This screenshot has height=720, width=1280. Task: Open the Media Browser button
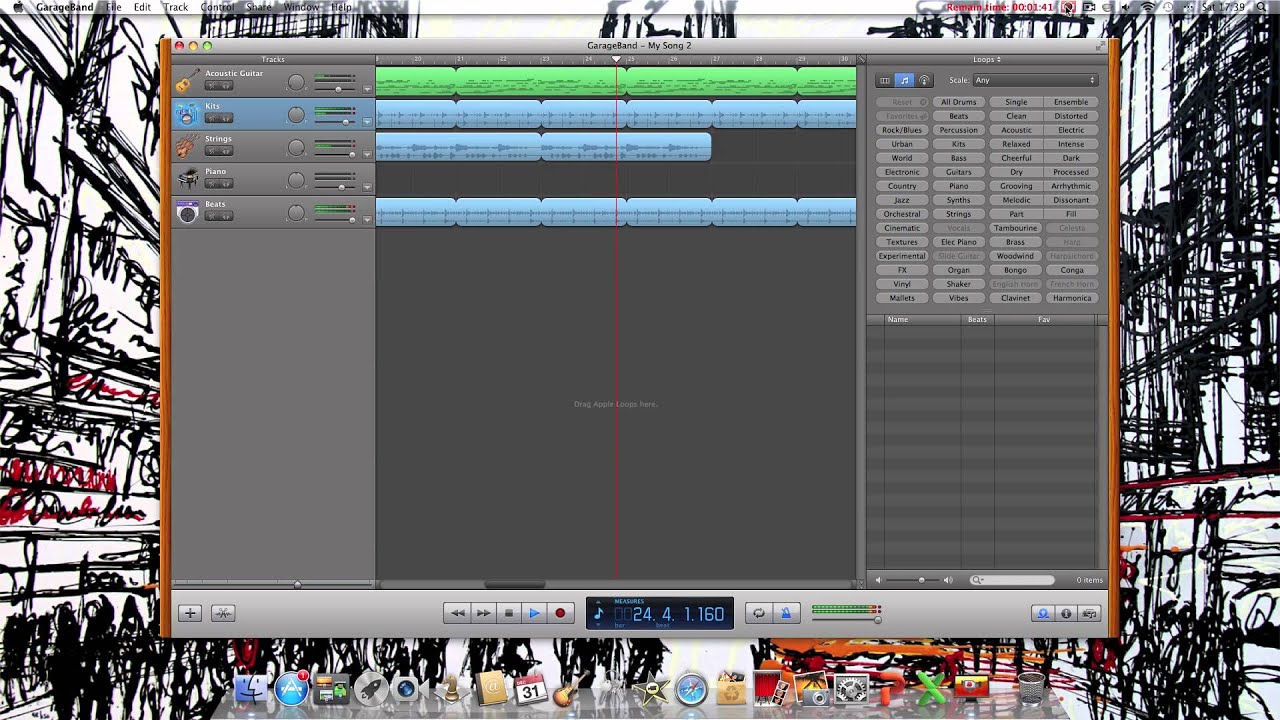[x=1089, y=613]
